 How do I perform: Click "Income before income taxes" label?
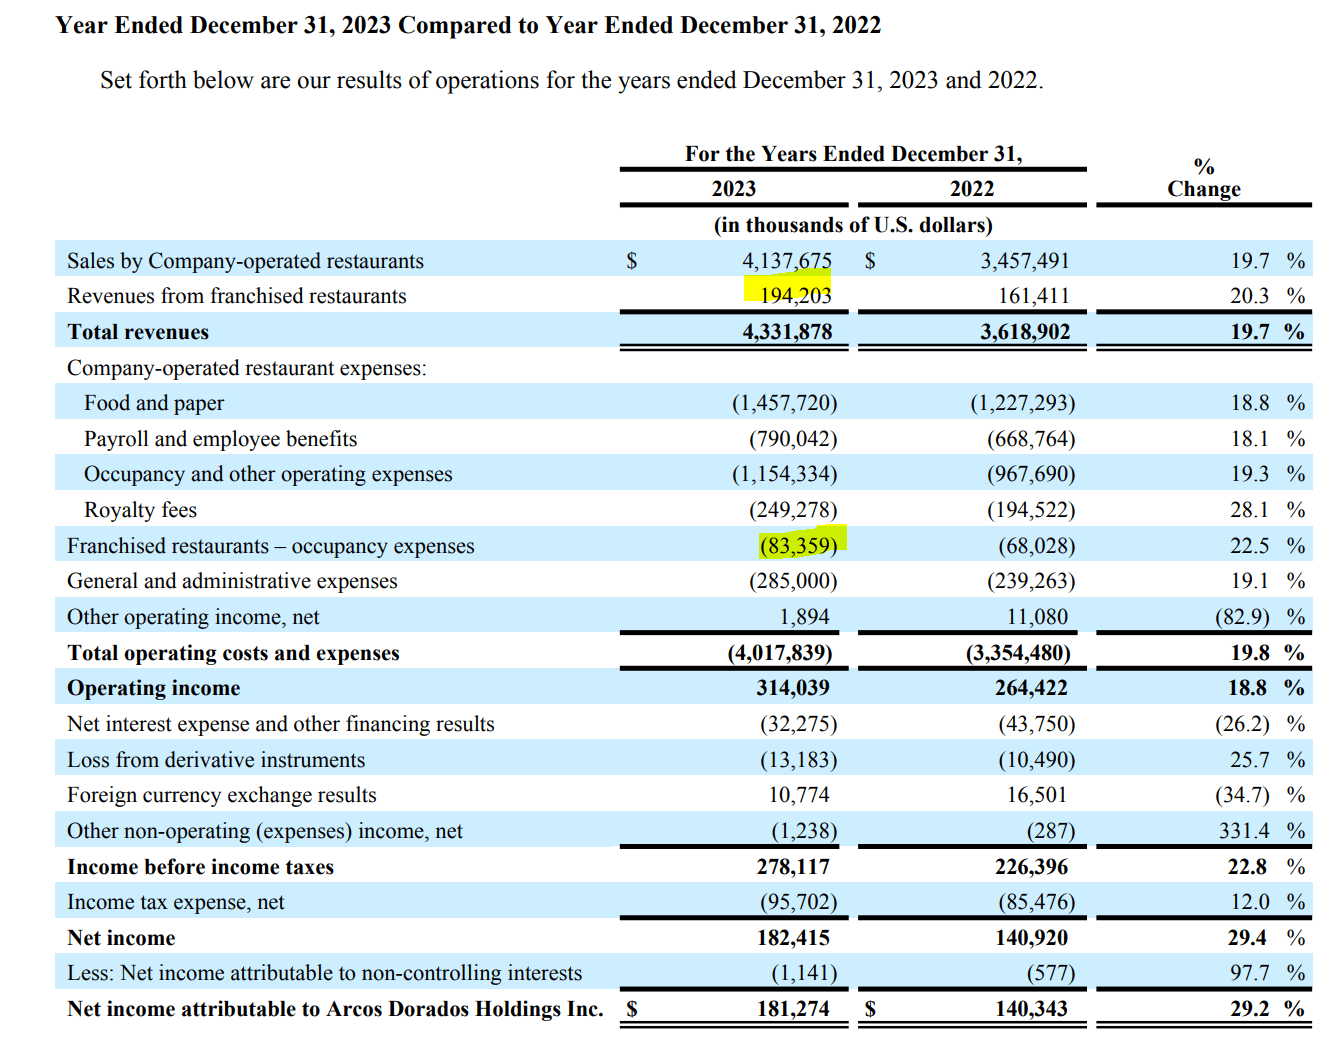(x=200, y=867)
